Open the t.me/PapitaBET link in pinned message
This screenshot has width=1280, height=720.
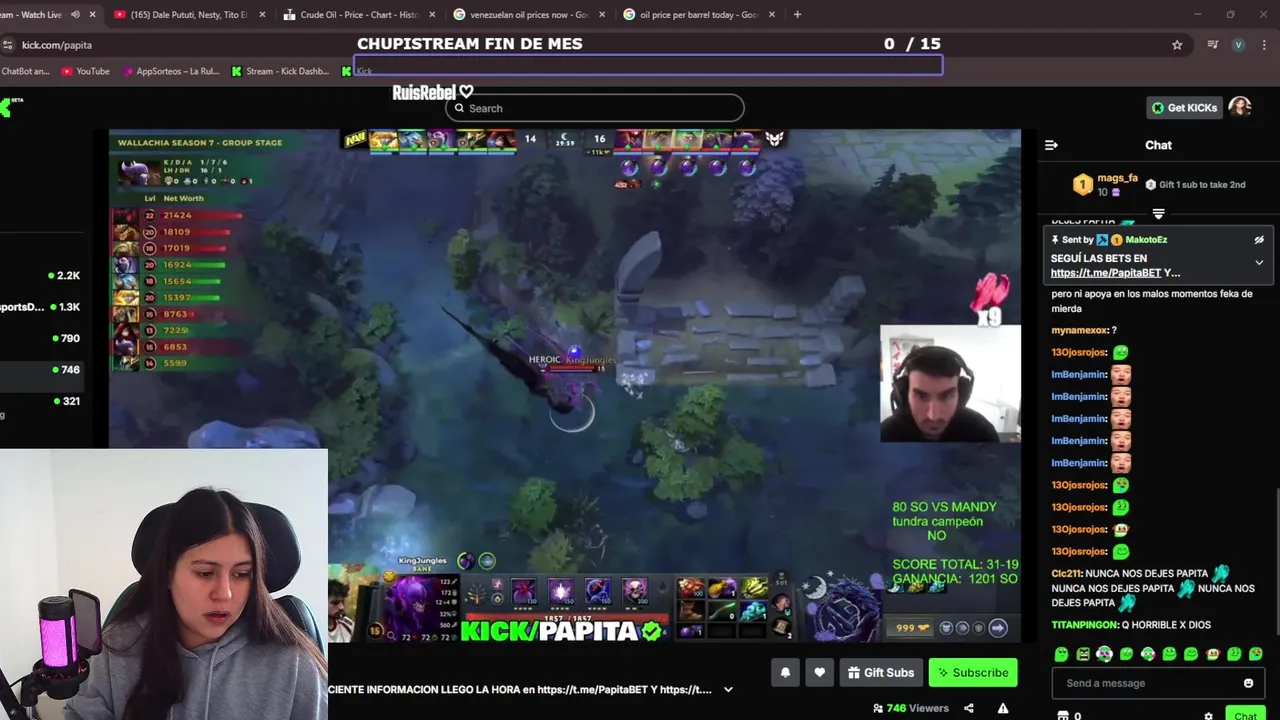click(x=1106, y=273)
